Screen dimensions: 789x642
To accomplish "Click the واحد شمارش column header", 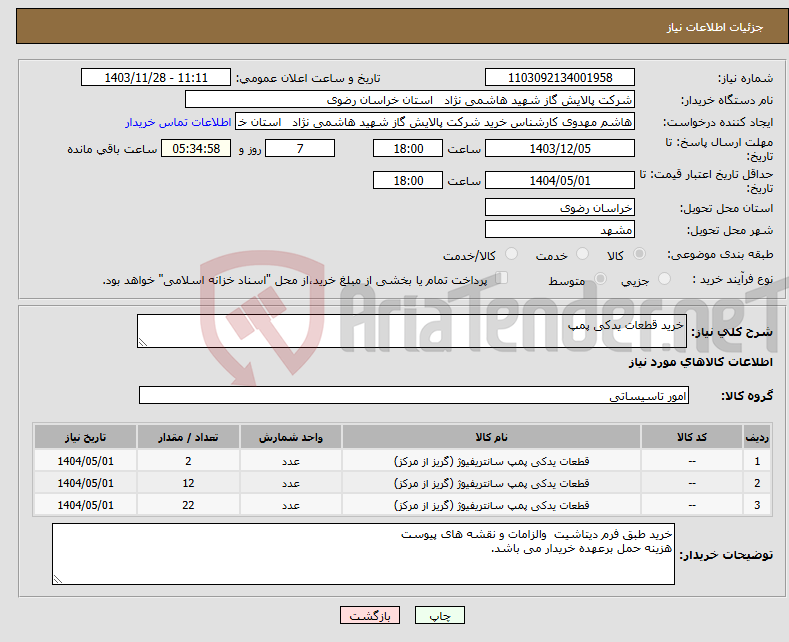I will click(291, 437).
